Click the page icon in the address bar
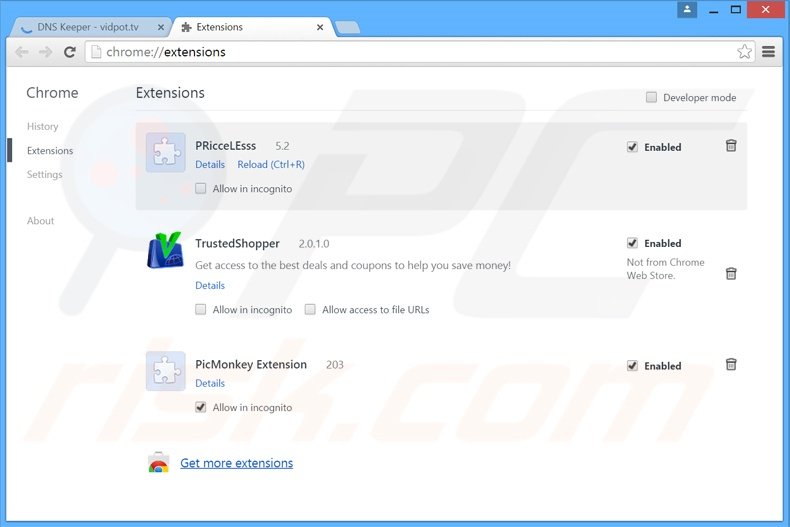 click(x=96, y=52)
